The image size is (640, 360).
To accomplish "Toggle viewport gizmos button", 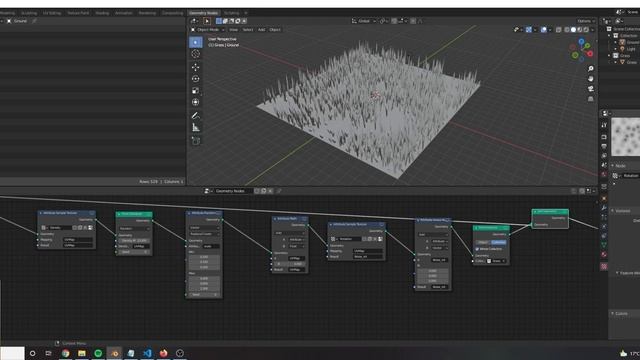I will click(529, 30).
